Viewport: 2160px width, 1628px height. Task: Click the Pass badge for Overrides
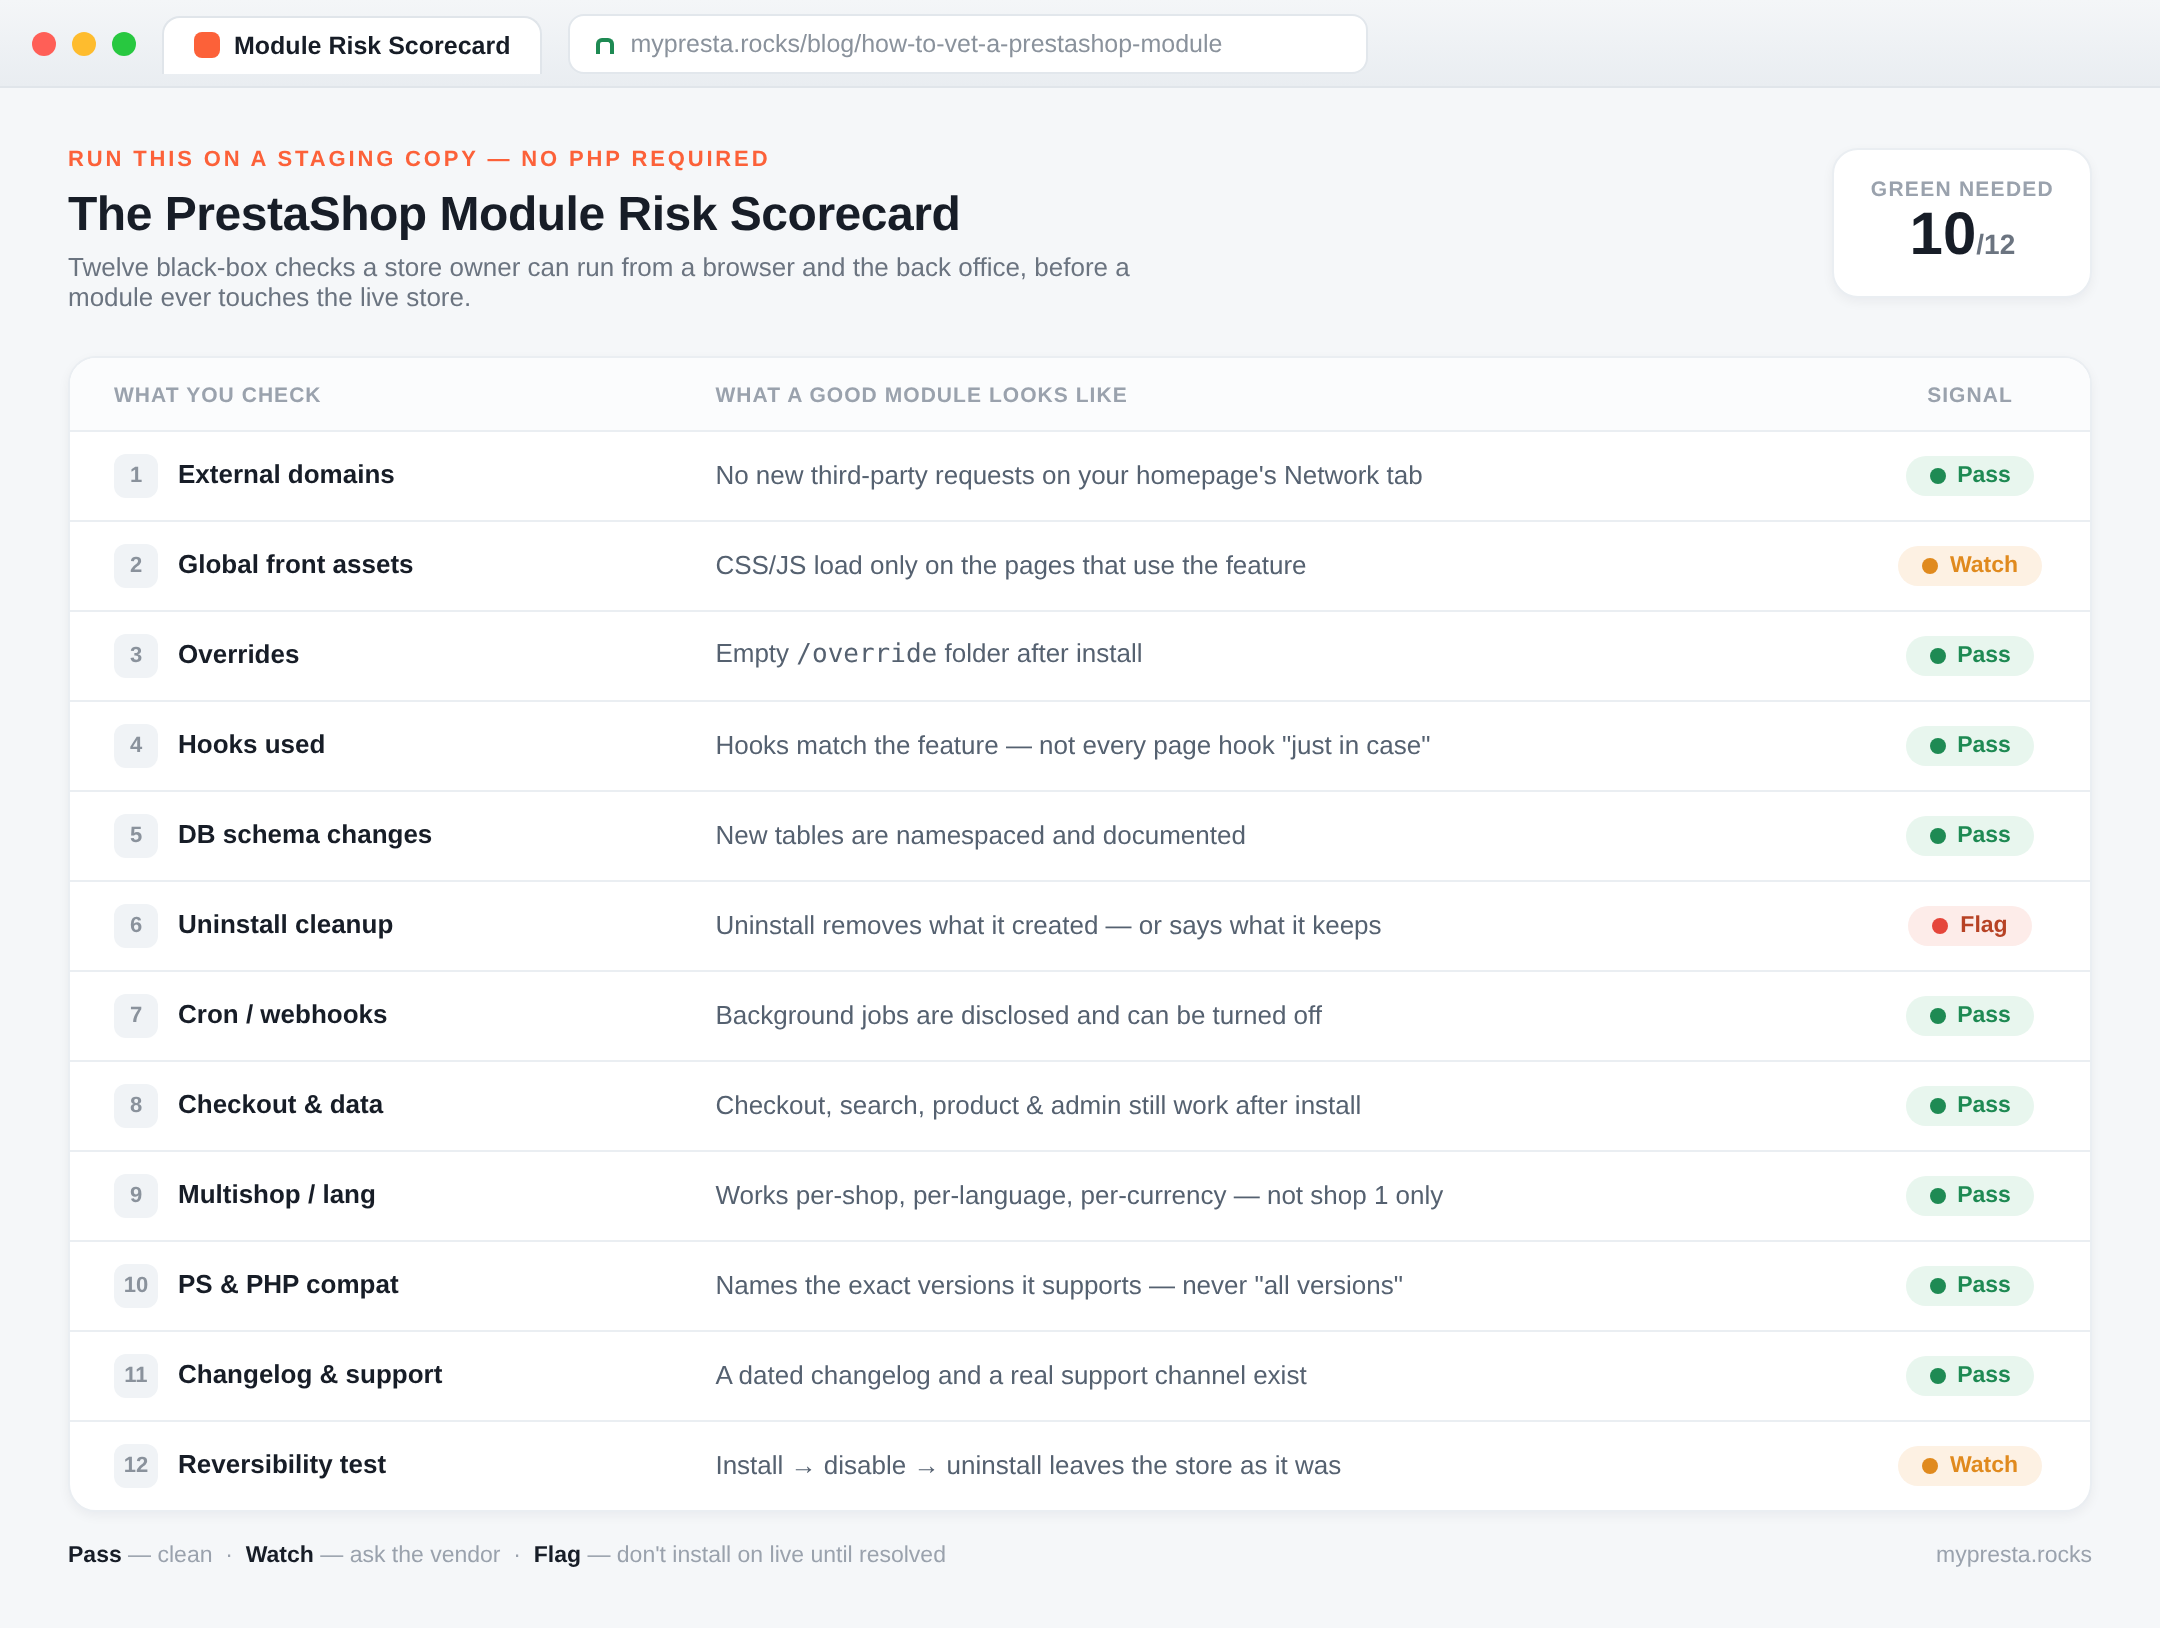tap(1969, 655)
